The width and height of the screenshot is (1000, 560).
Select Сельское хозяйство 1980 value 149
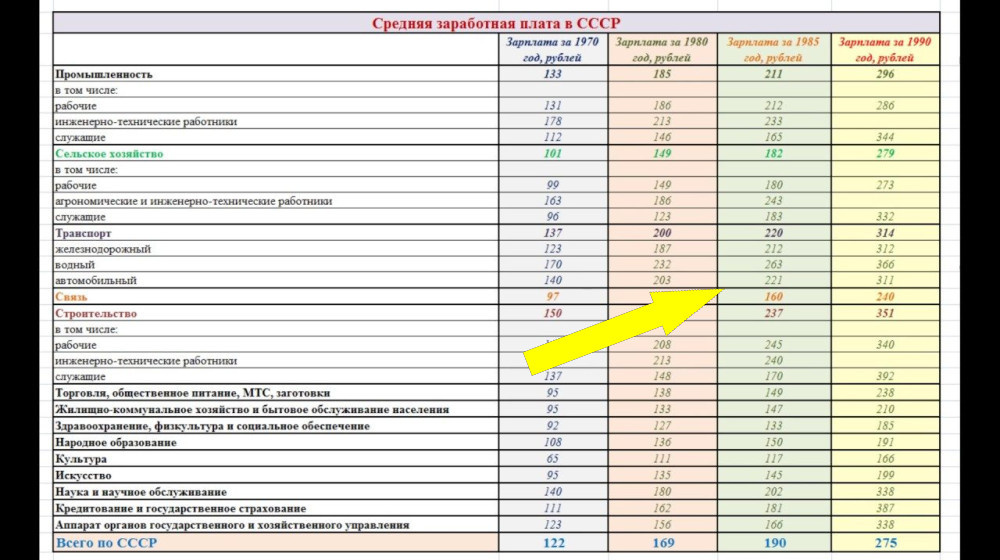tap(662, 154)
